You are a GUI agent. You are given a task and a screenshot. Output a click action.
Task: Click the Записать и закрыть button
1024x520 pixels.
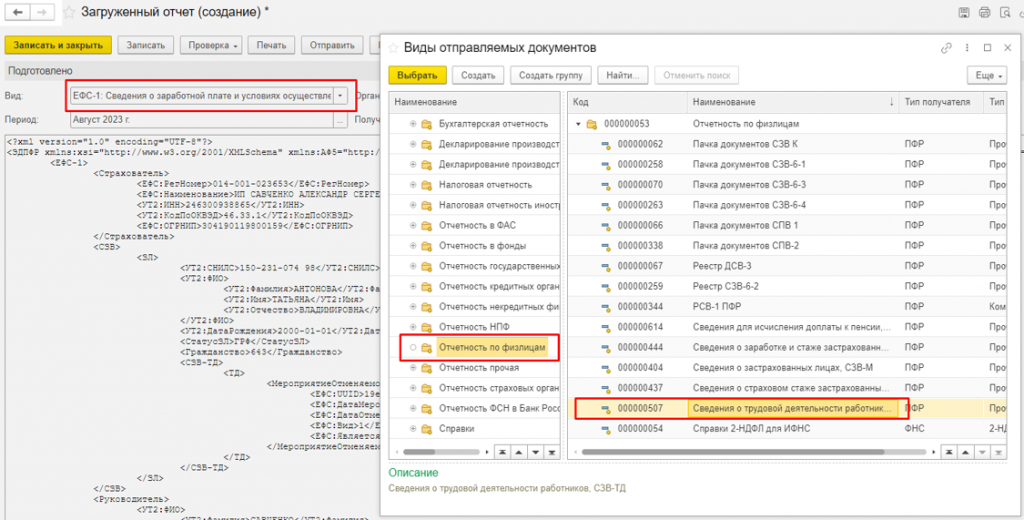point(58,45)
